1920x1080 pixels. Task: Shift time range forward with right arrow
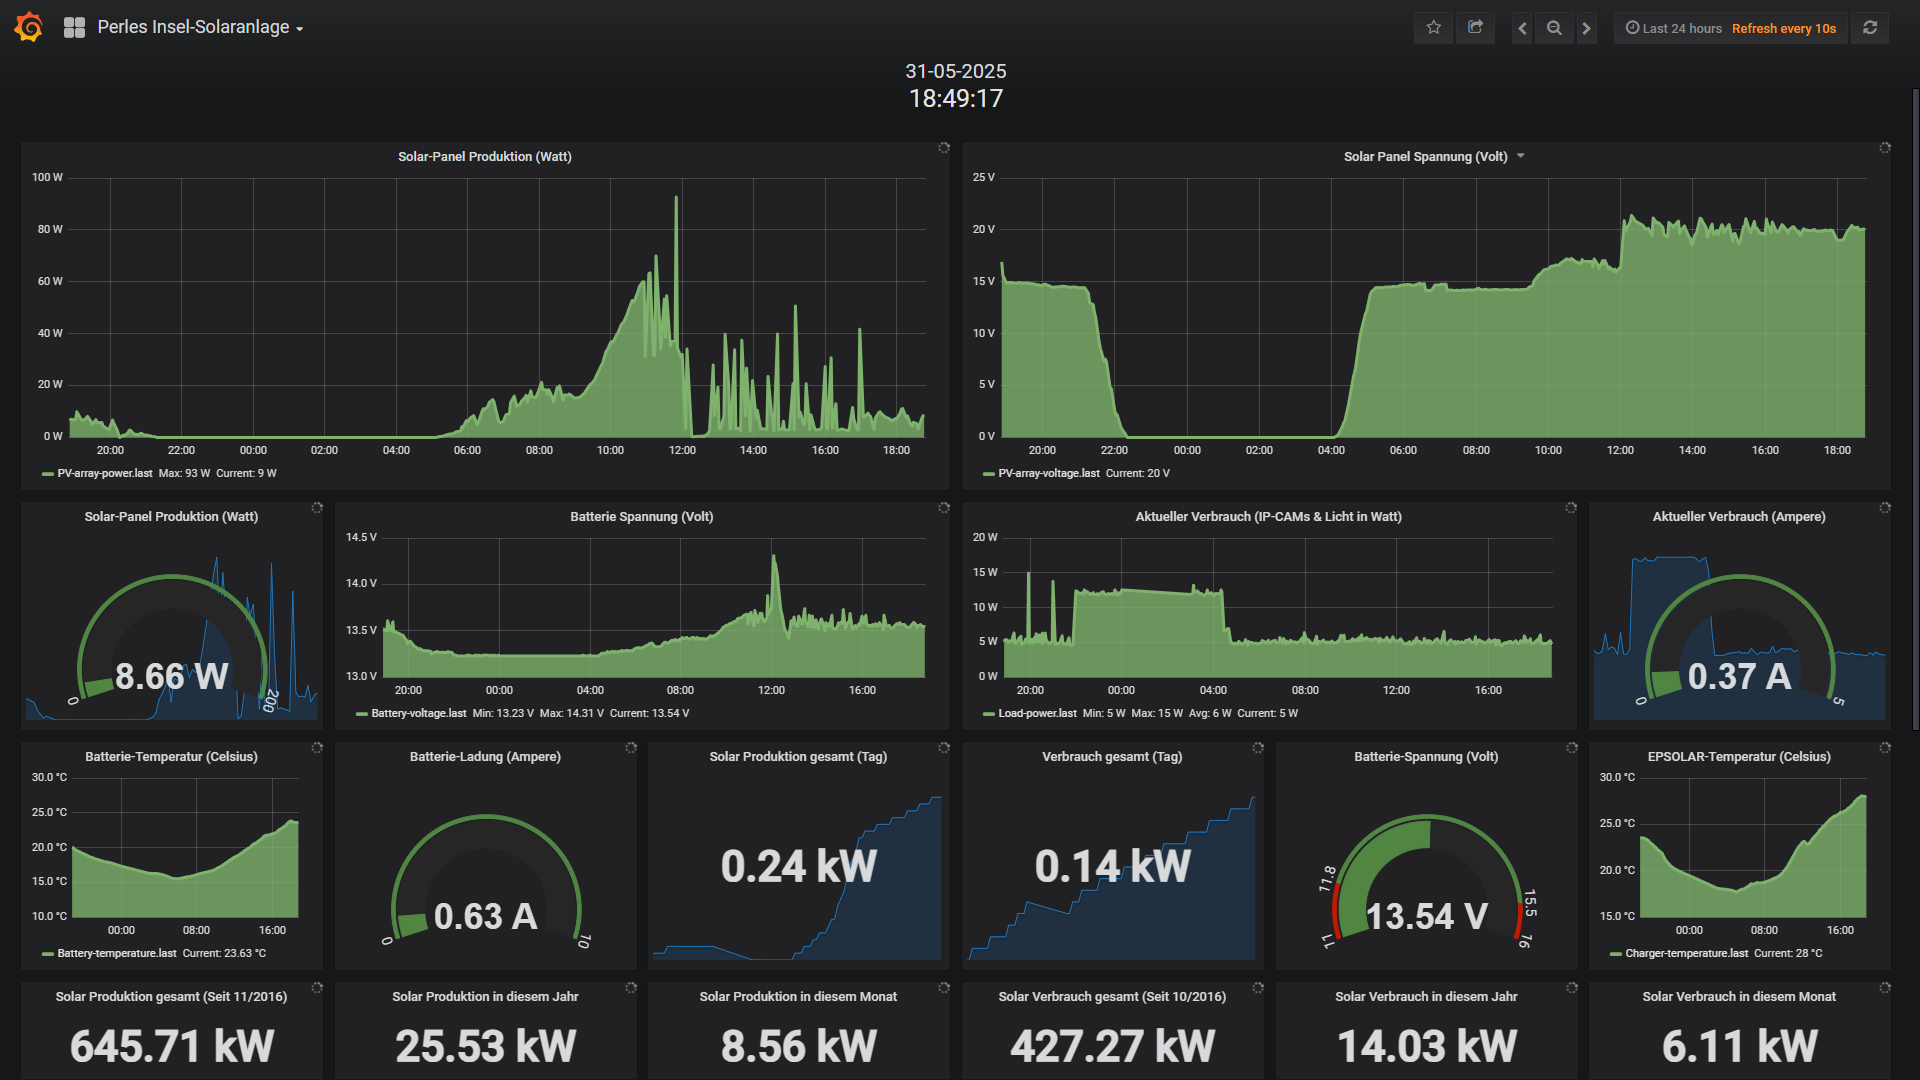click(x=1586, y=28)
